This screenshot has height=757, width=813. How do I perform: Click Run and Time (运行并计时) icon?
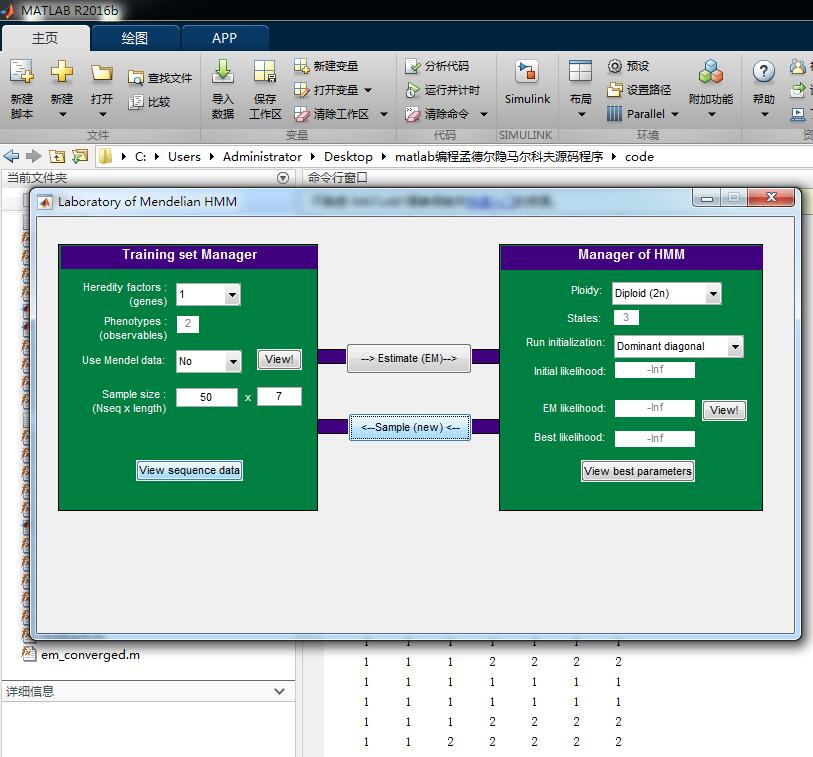point(413,90)
